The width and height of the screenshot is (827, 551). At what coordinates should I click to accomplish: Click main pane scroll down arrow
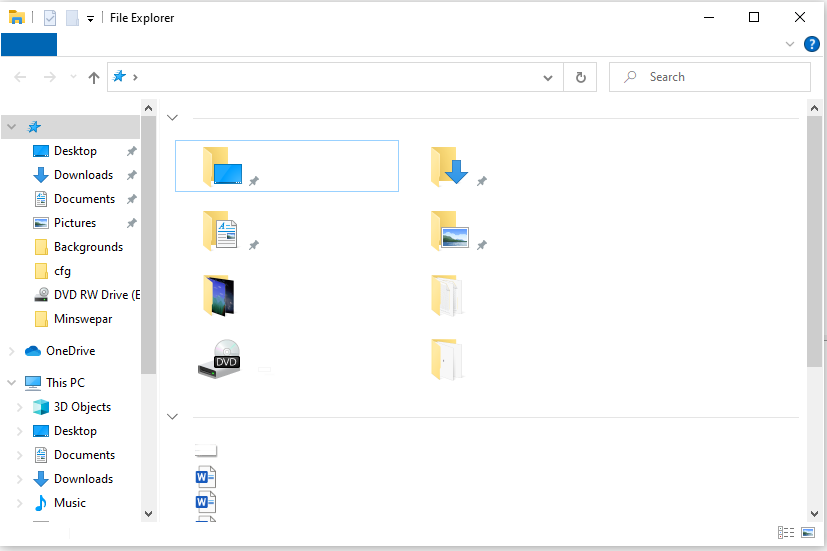pos(814,514)
